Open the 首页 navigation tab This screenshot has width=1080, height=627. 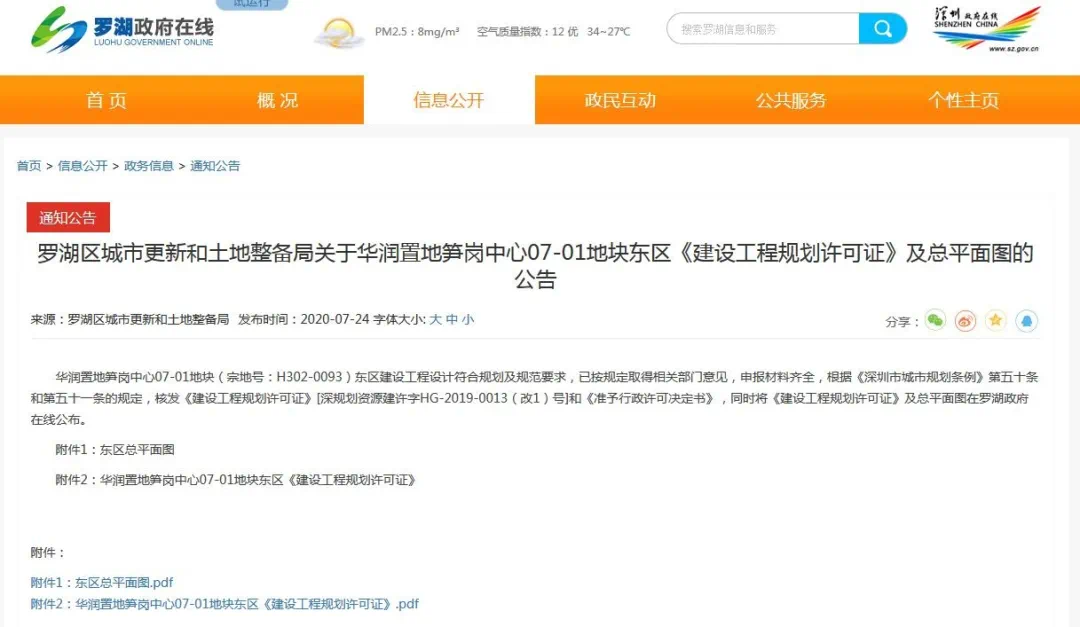106,100
